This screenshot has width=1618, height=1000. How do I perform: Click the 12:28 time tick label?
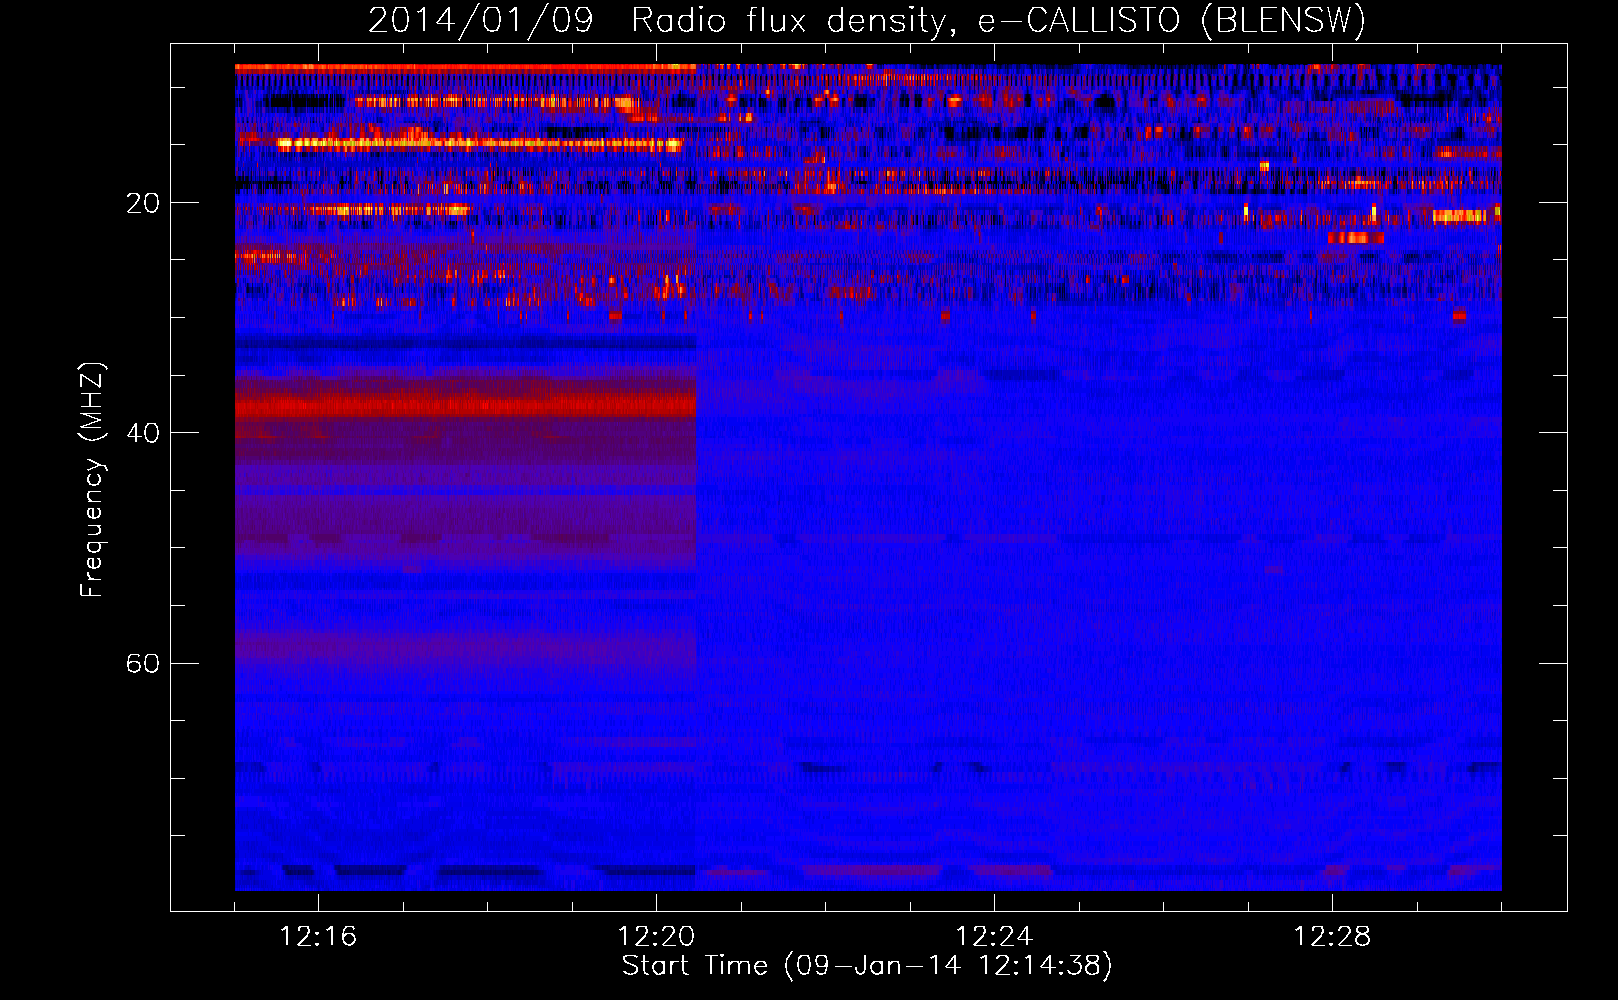click(1332, 937)
